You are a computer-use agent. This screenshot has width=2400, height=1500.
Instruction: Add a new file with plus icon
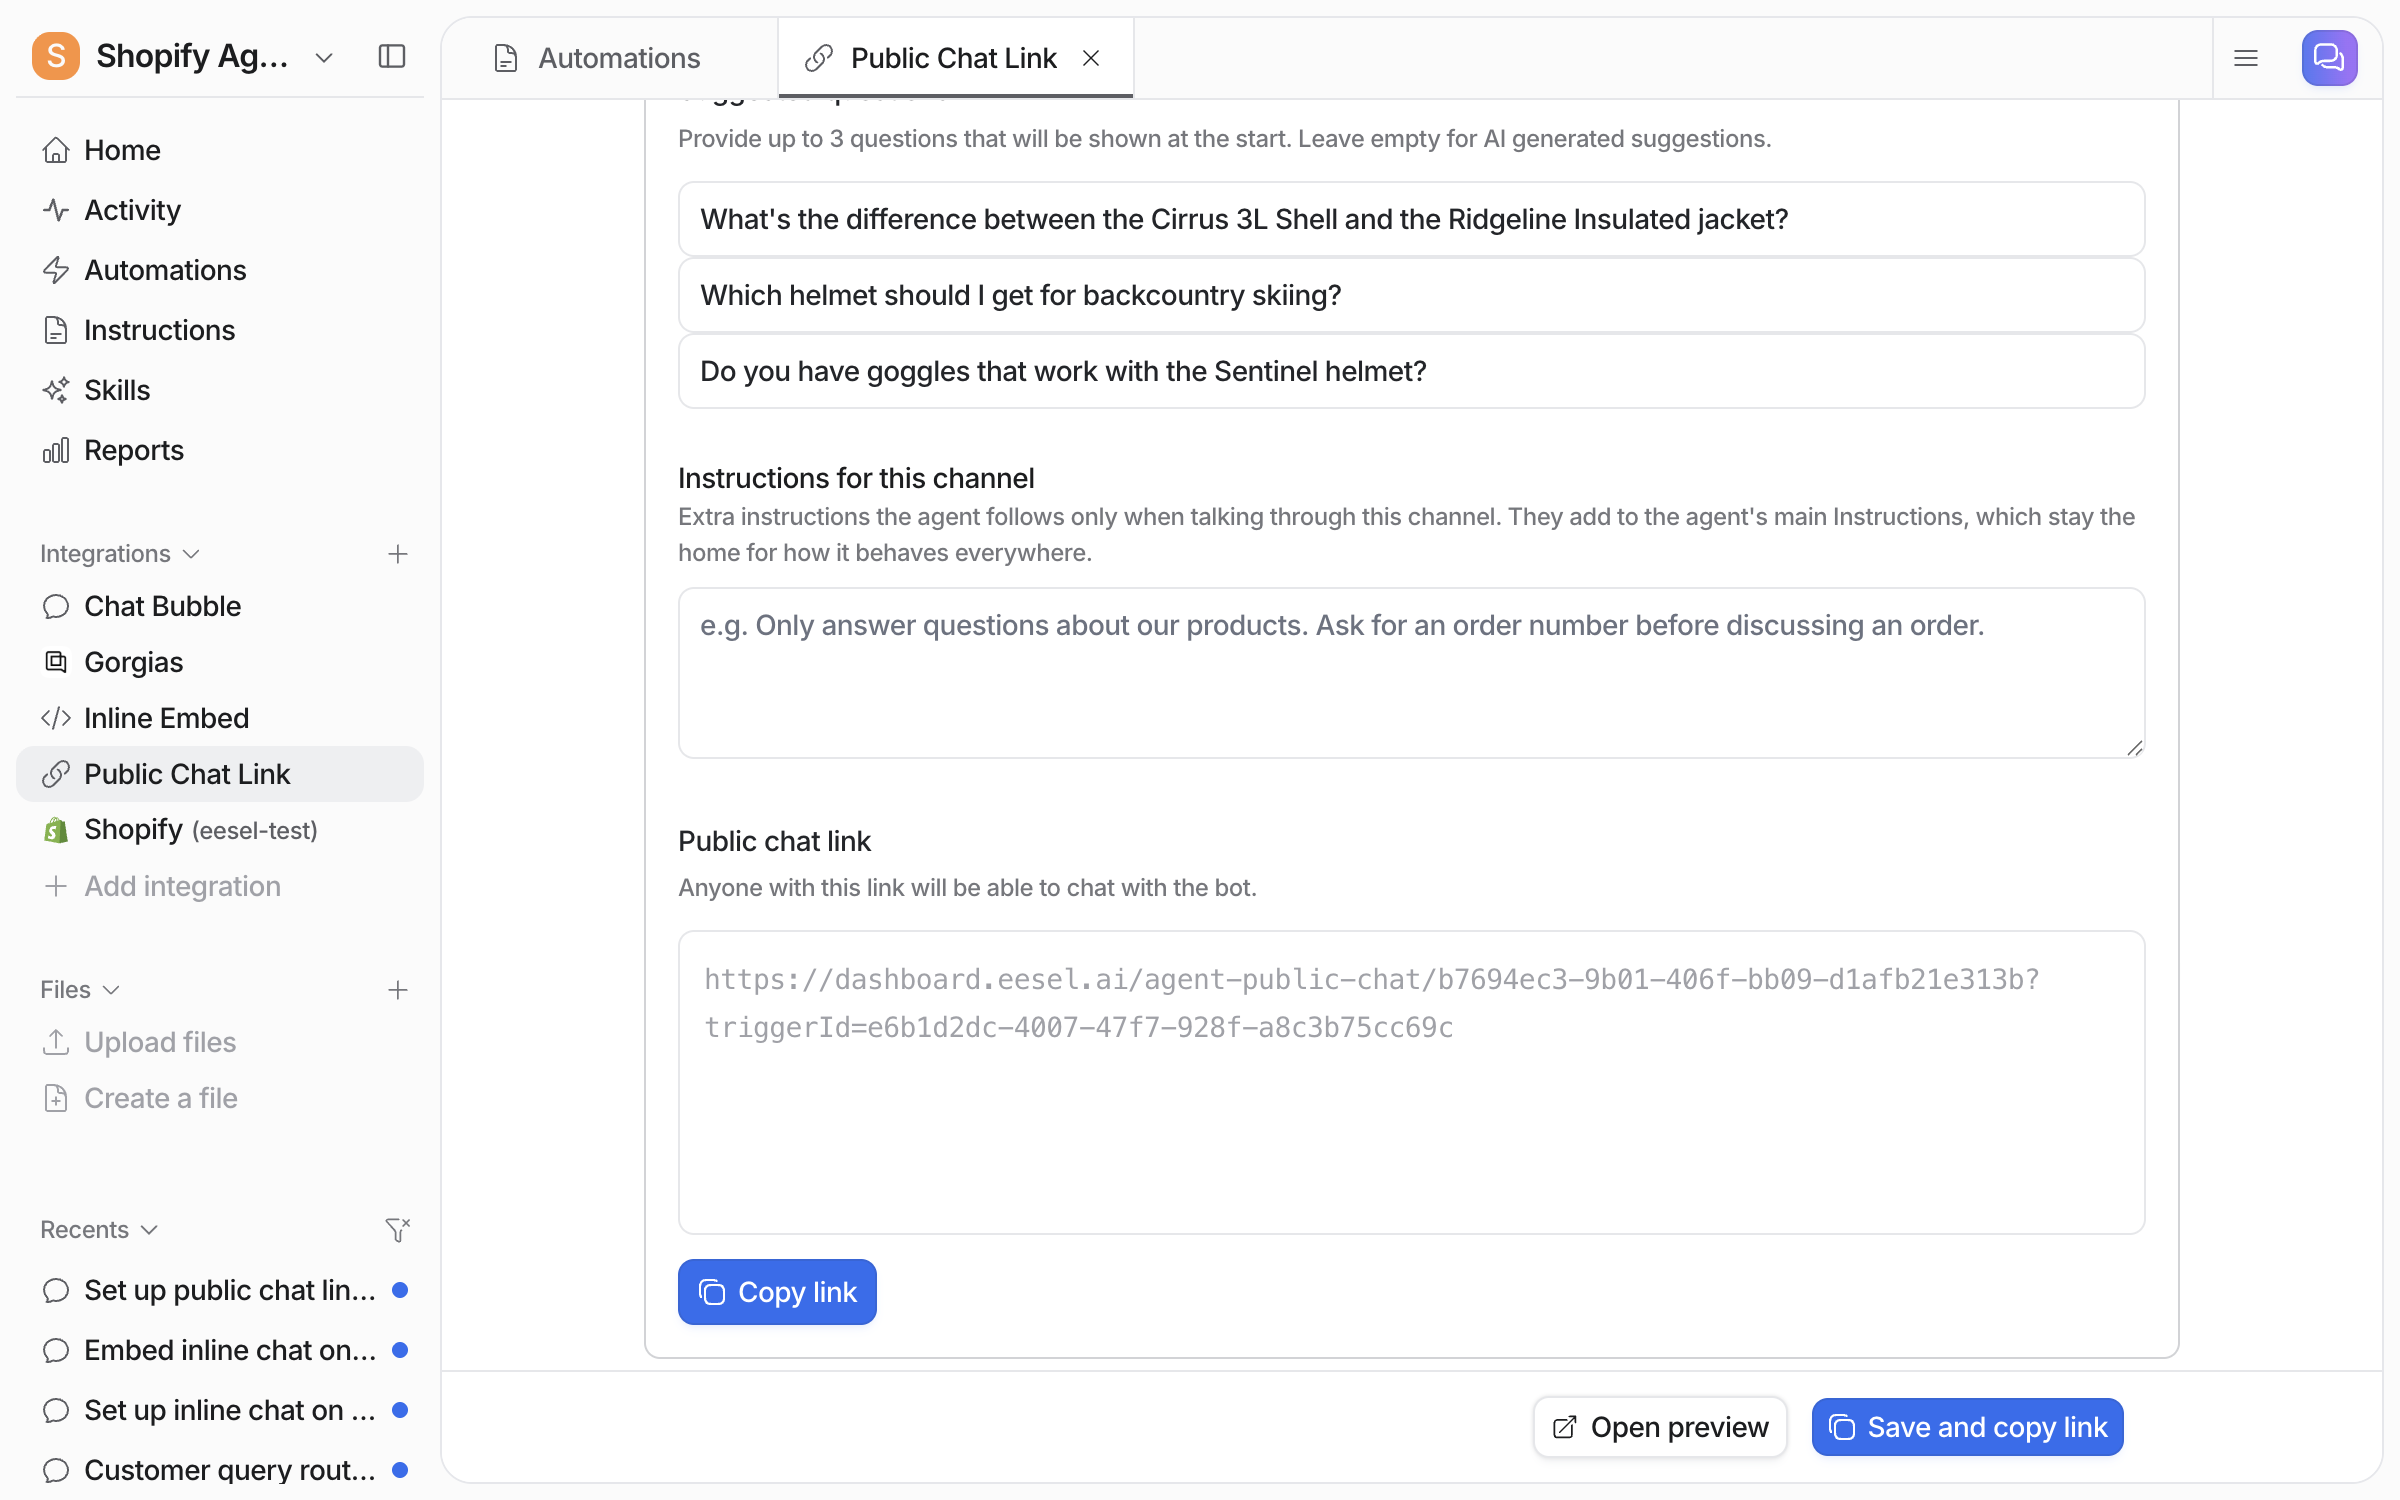click(398, 990)
